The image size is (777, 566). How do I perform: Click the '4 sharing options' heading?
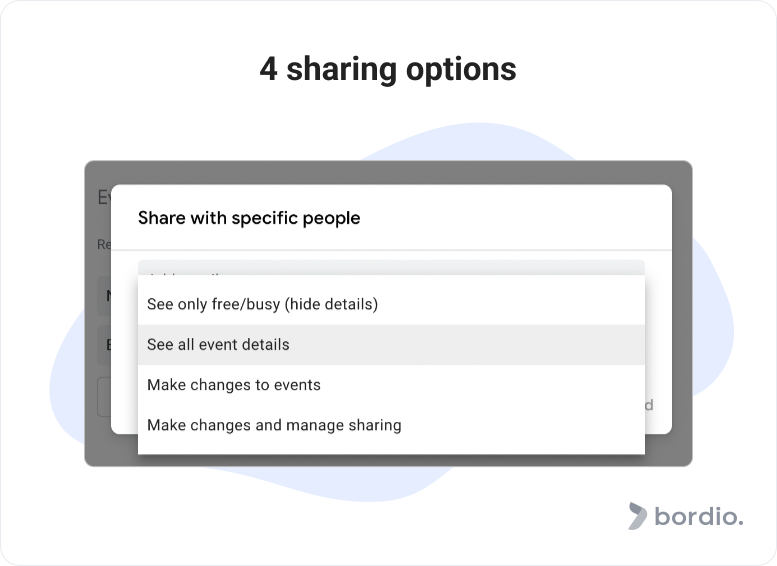(388, 69)
